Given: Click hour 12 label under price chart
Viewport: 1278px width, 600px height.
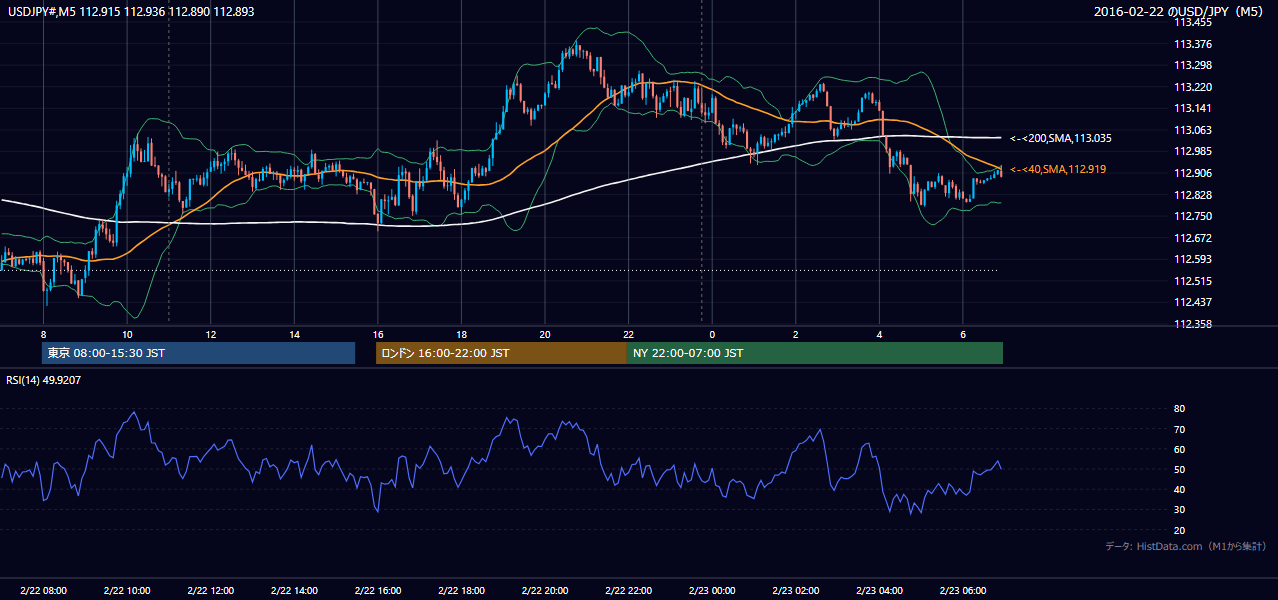Looking at the screenshot, I should coord(210,334).
